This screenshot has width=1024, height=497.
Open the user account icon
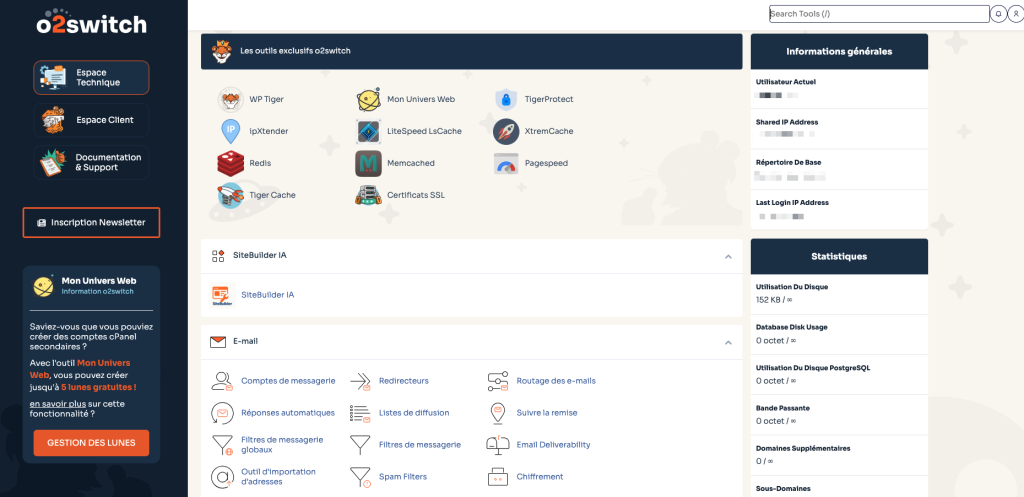click(1014, 14)
